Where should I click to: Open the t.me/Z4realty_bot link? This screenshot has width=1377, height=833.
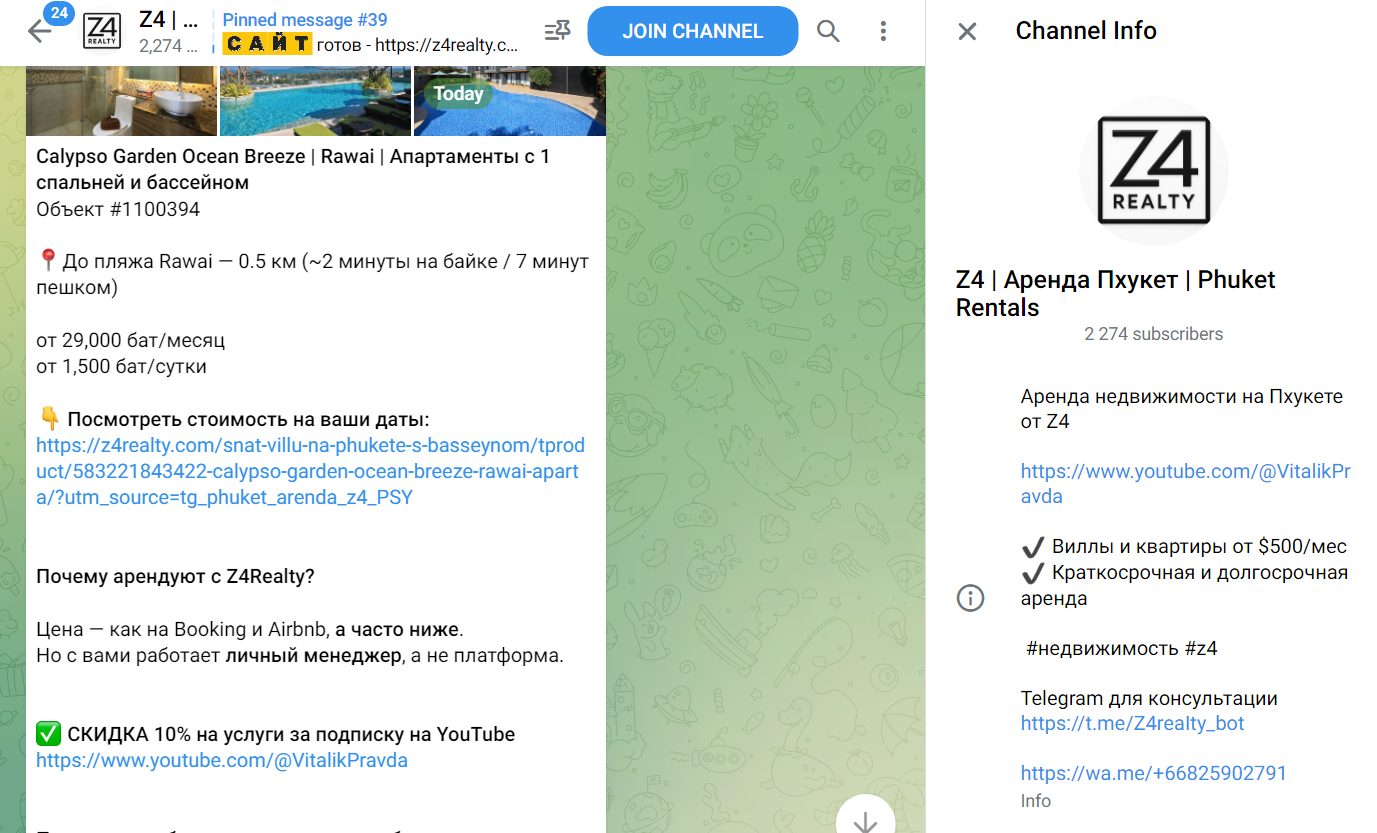1133,723
